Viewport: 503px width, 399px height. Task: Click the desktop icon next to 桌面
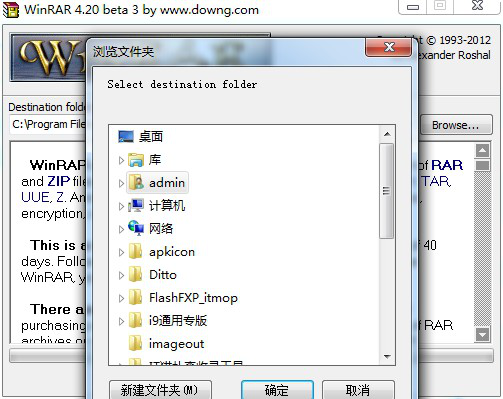coord(126,137)
